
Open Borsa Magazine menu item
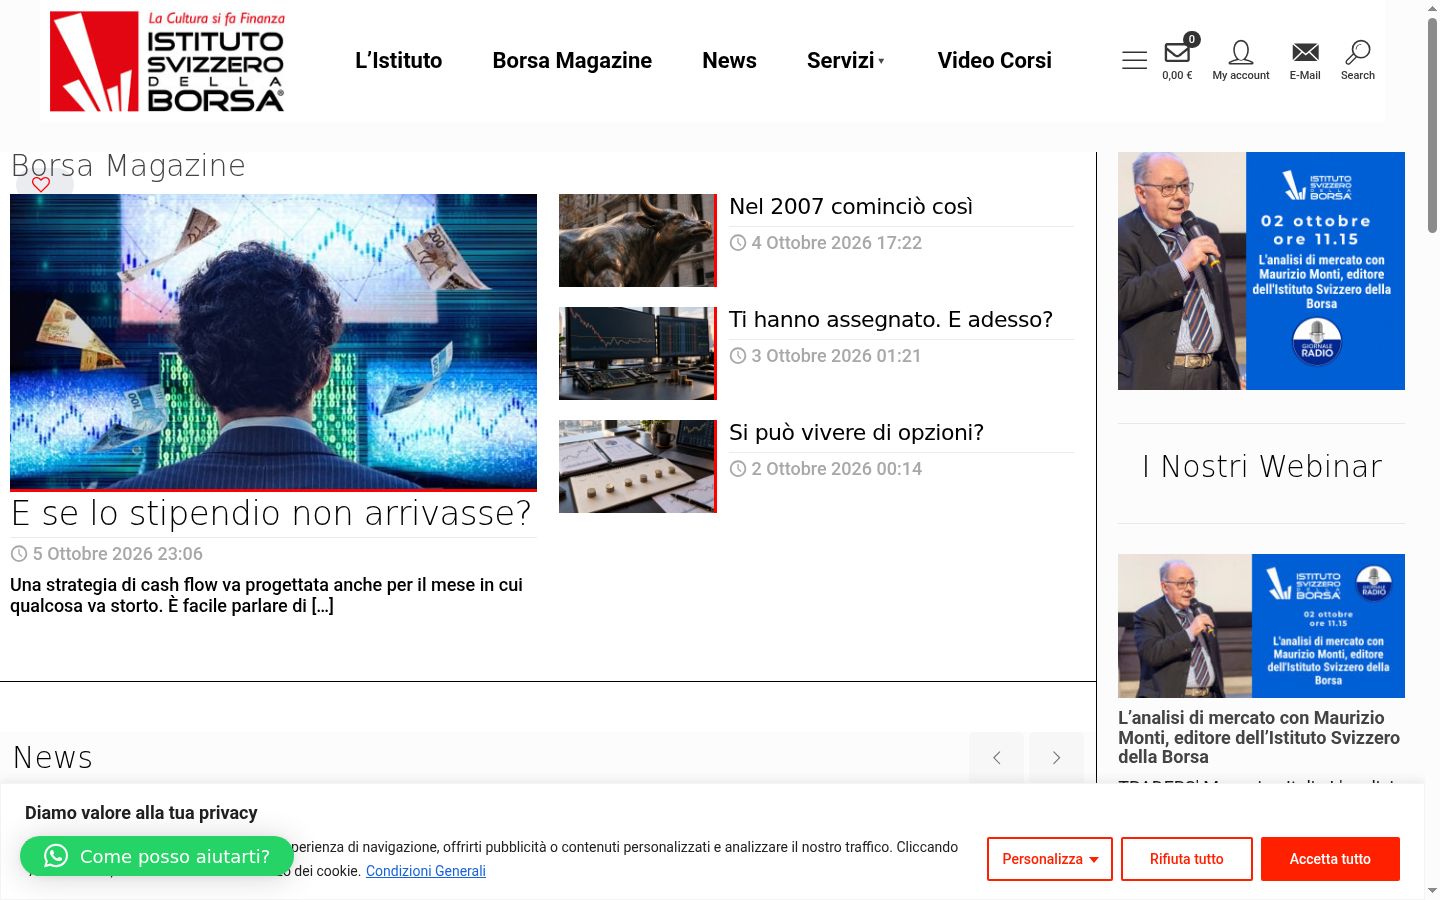tap(572, 61)
